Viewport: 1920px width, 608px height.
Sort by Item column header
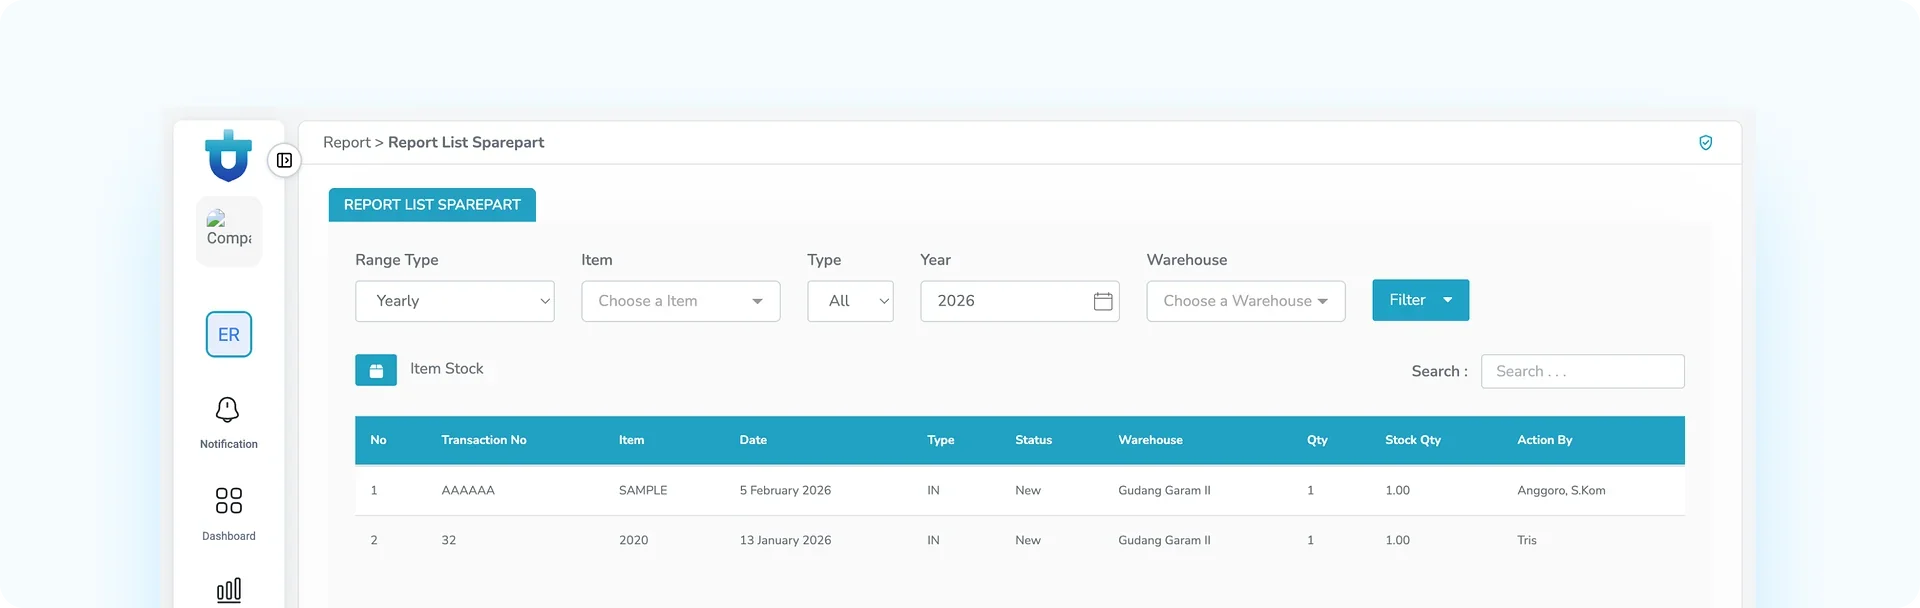(631, 440)
